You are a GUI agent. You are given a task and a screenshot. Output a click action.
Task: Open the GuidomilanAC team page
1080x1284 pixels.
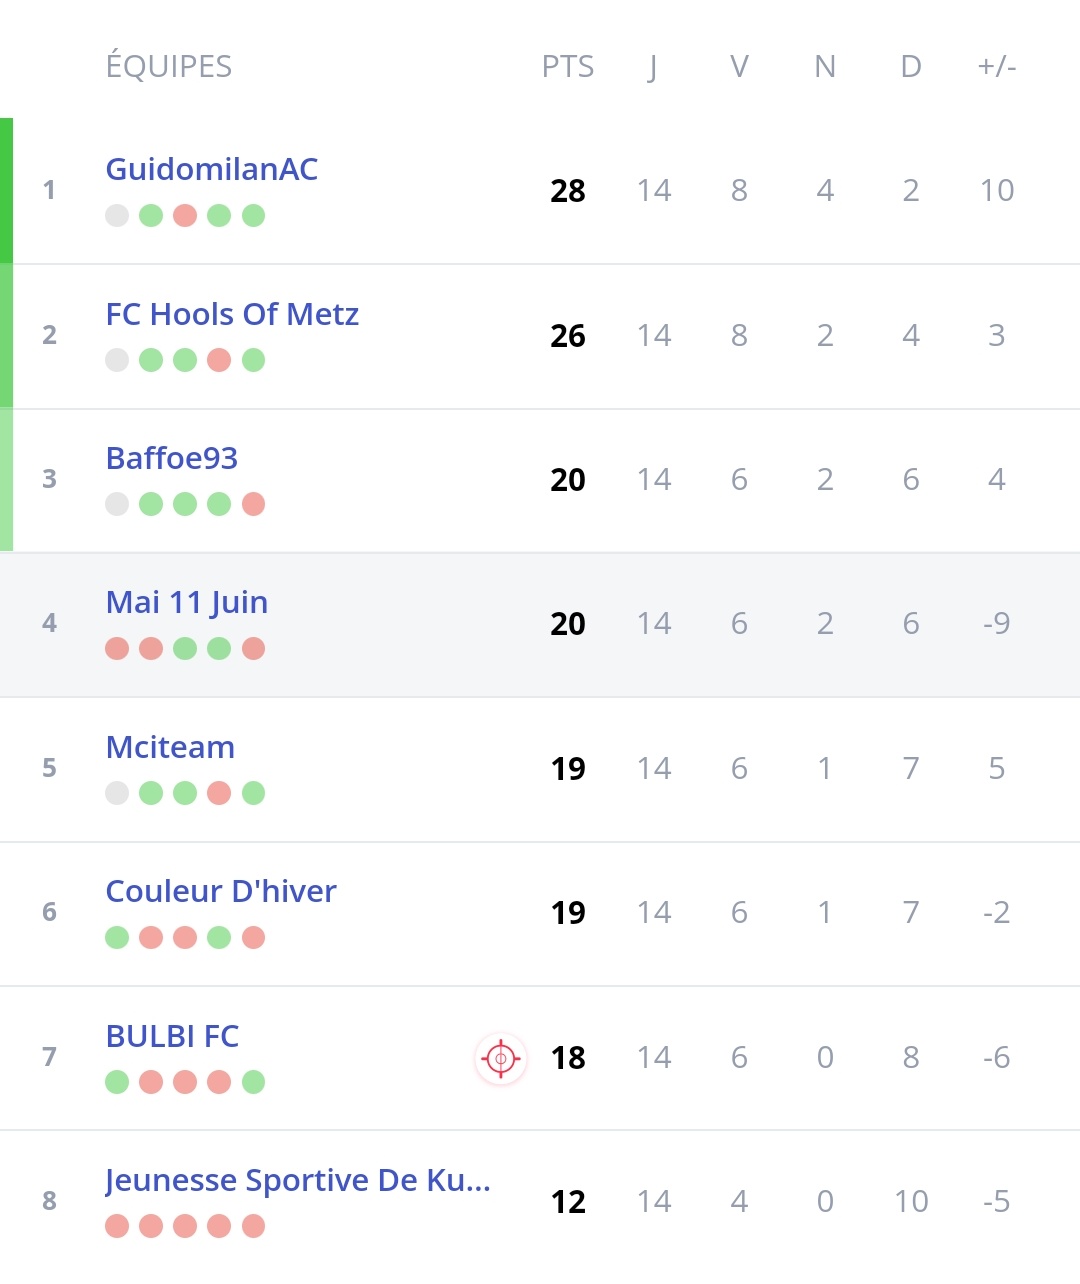point(212,169)
